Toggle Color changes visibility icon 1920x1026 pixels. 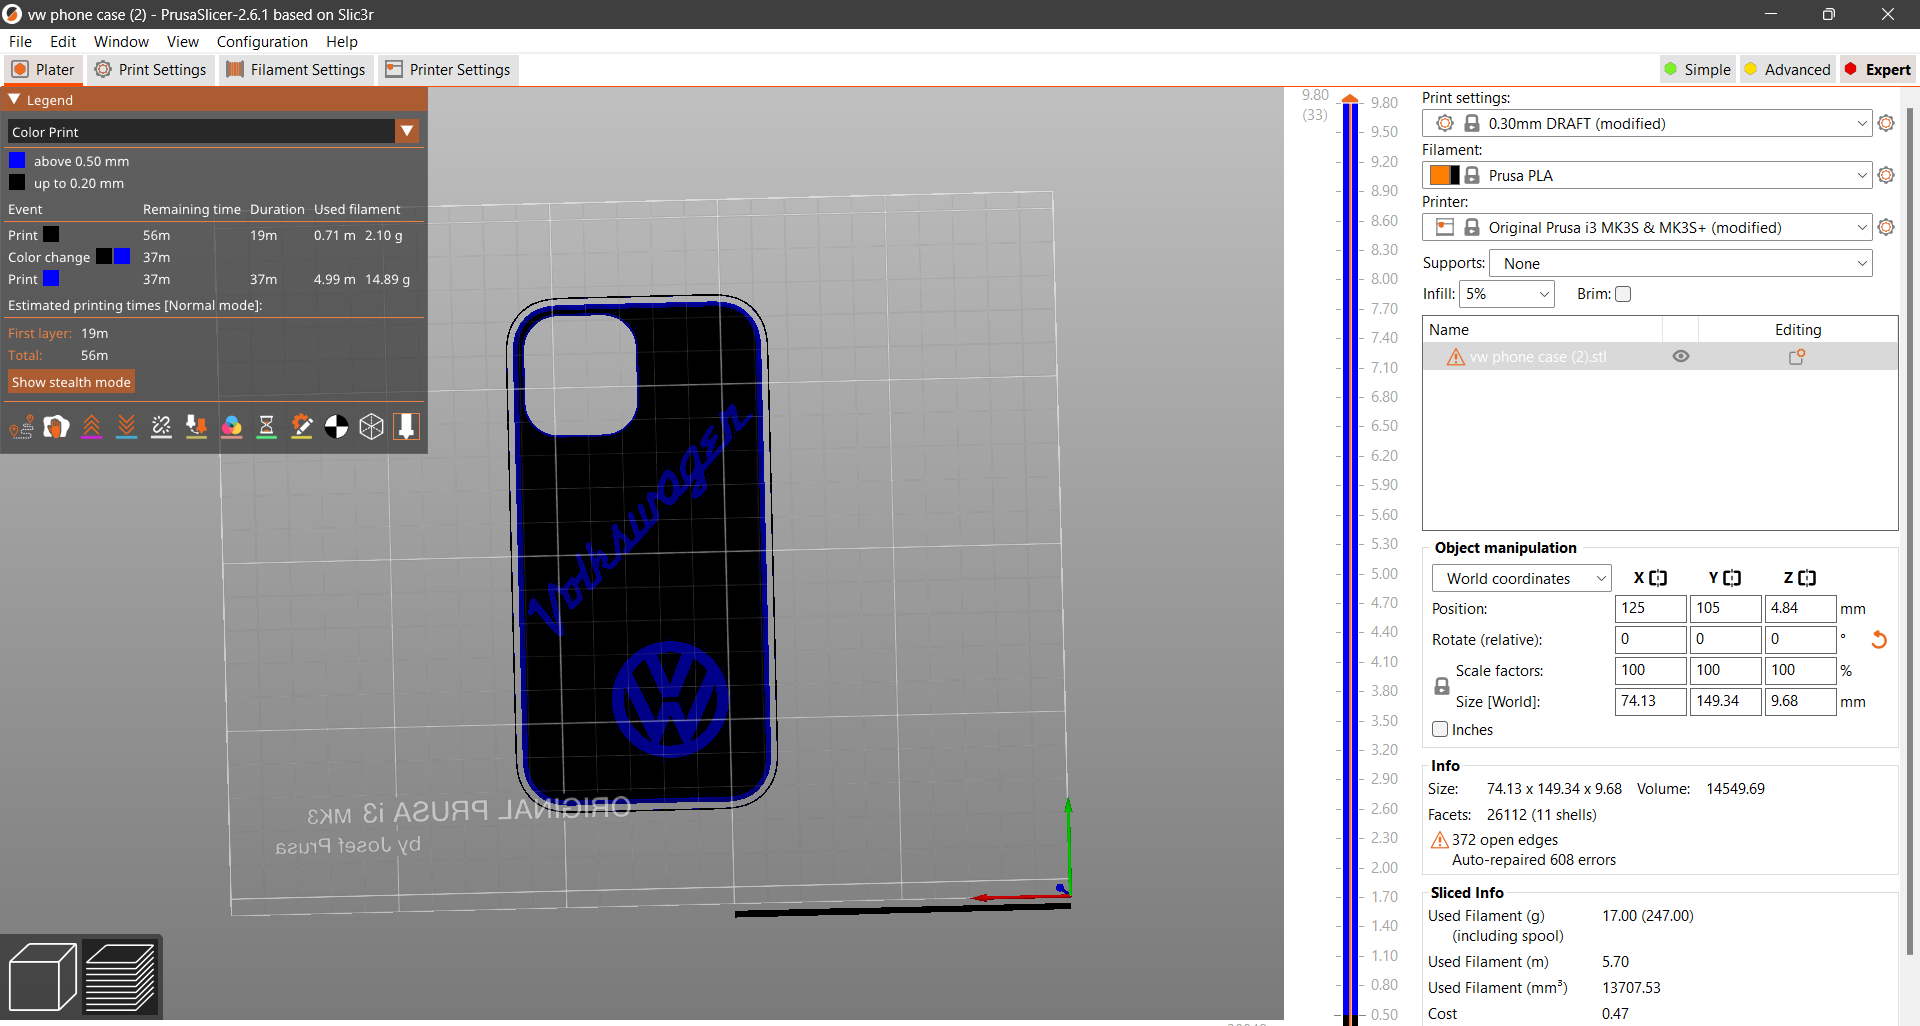[232, 428]
